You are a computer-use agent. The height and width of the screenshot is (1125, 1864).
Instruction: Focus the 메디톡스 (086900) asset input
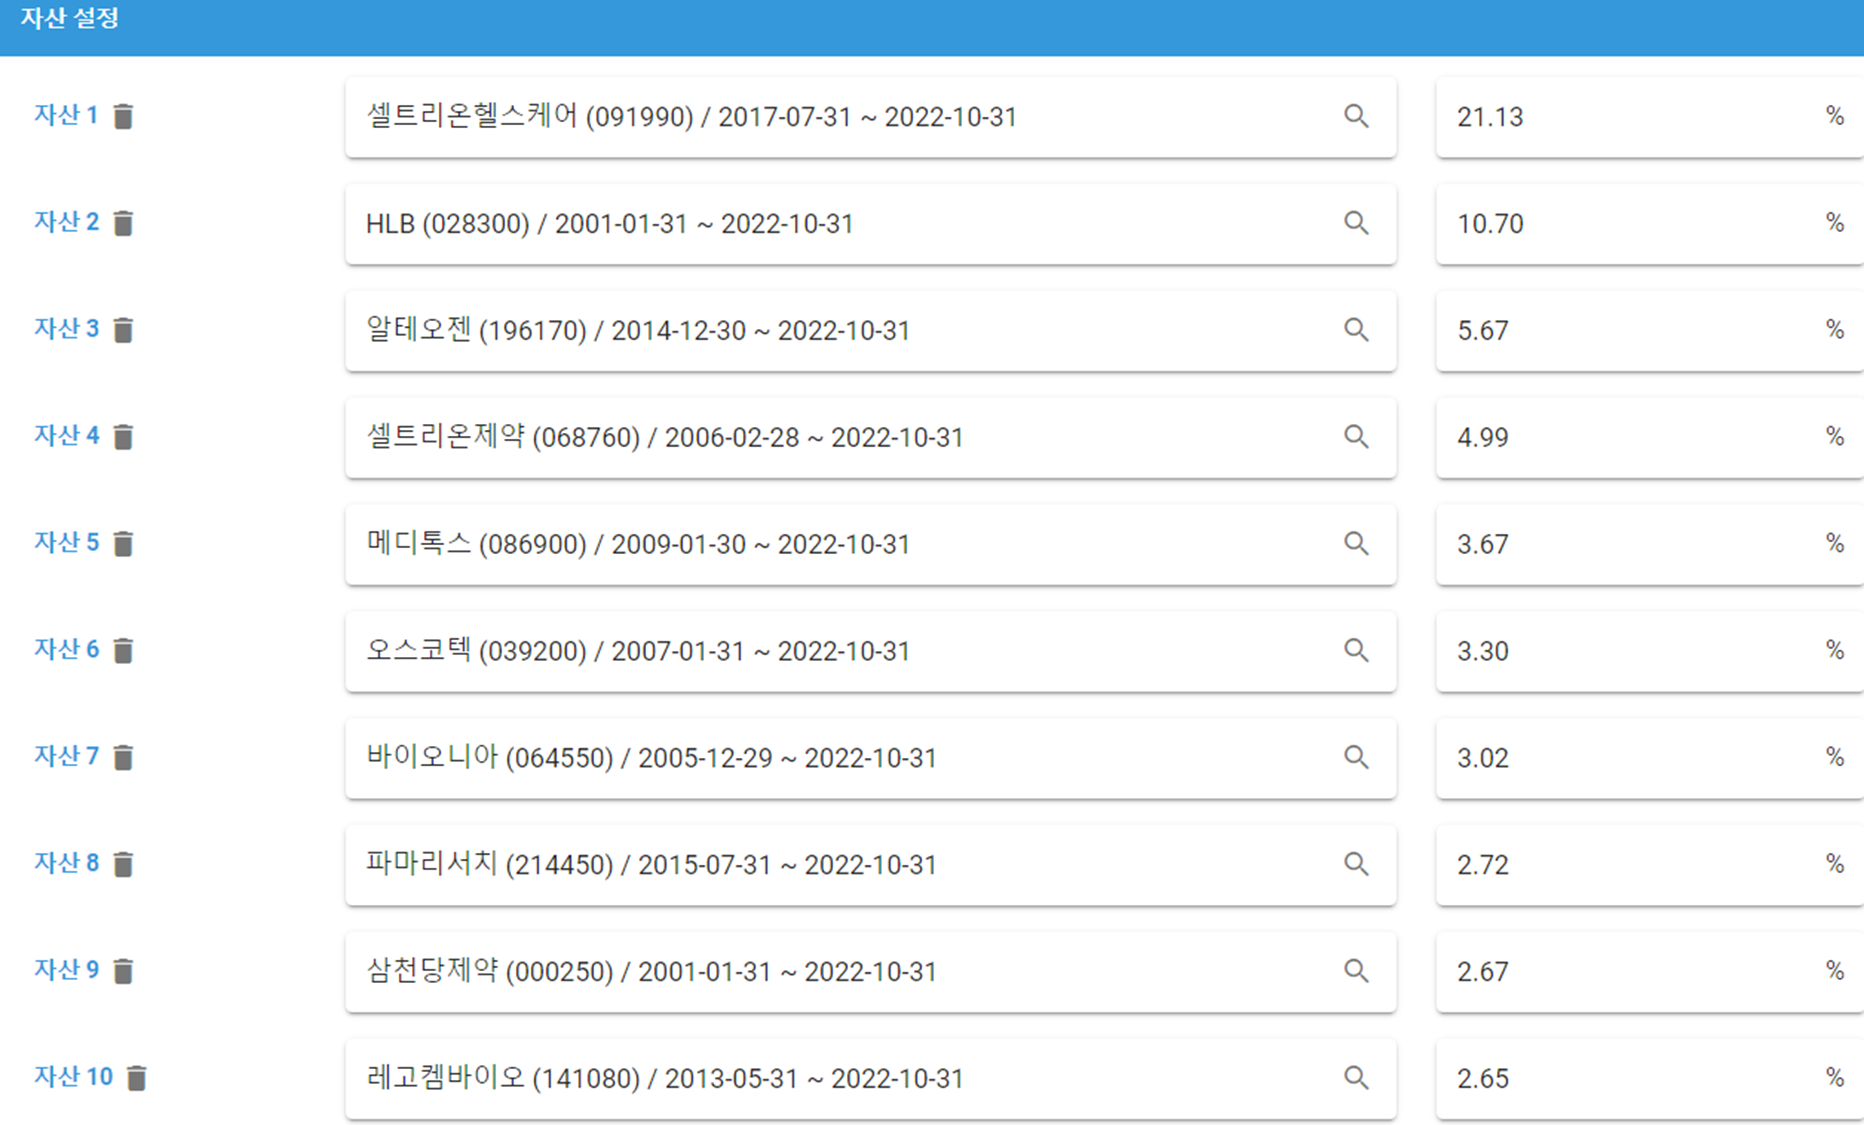(x=870, y=545)
